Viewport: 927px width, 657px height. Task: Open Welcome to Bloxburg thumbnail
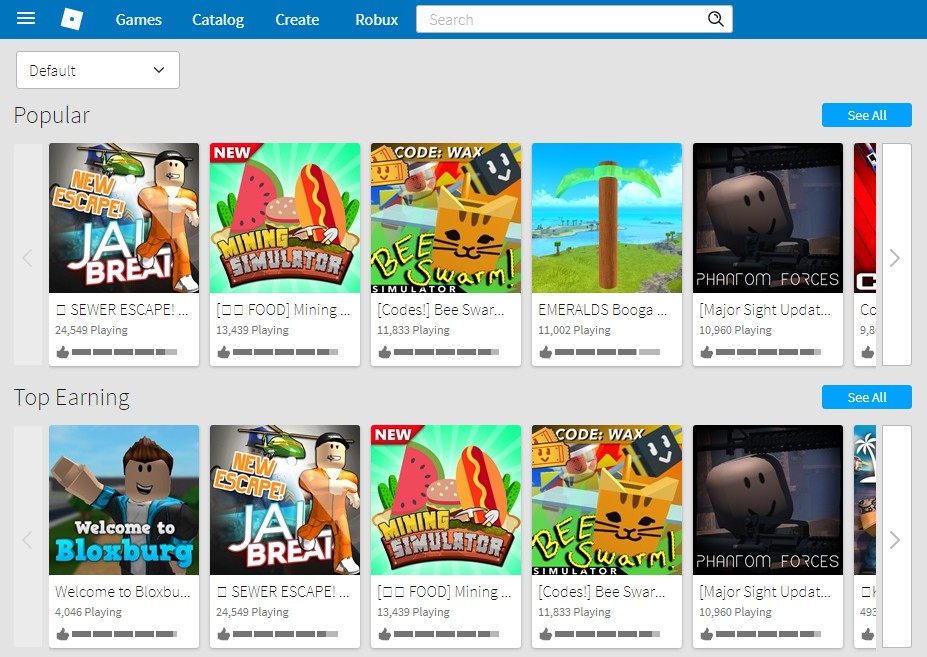tap(124, 500)
